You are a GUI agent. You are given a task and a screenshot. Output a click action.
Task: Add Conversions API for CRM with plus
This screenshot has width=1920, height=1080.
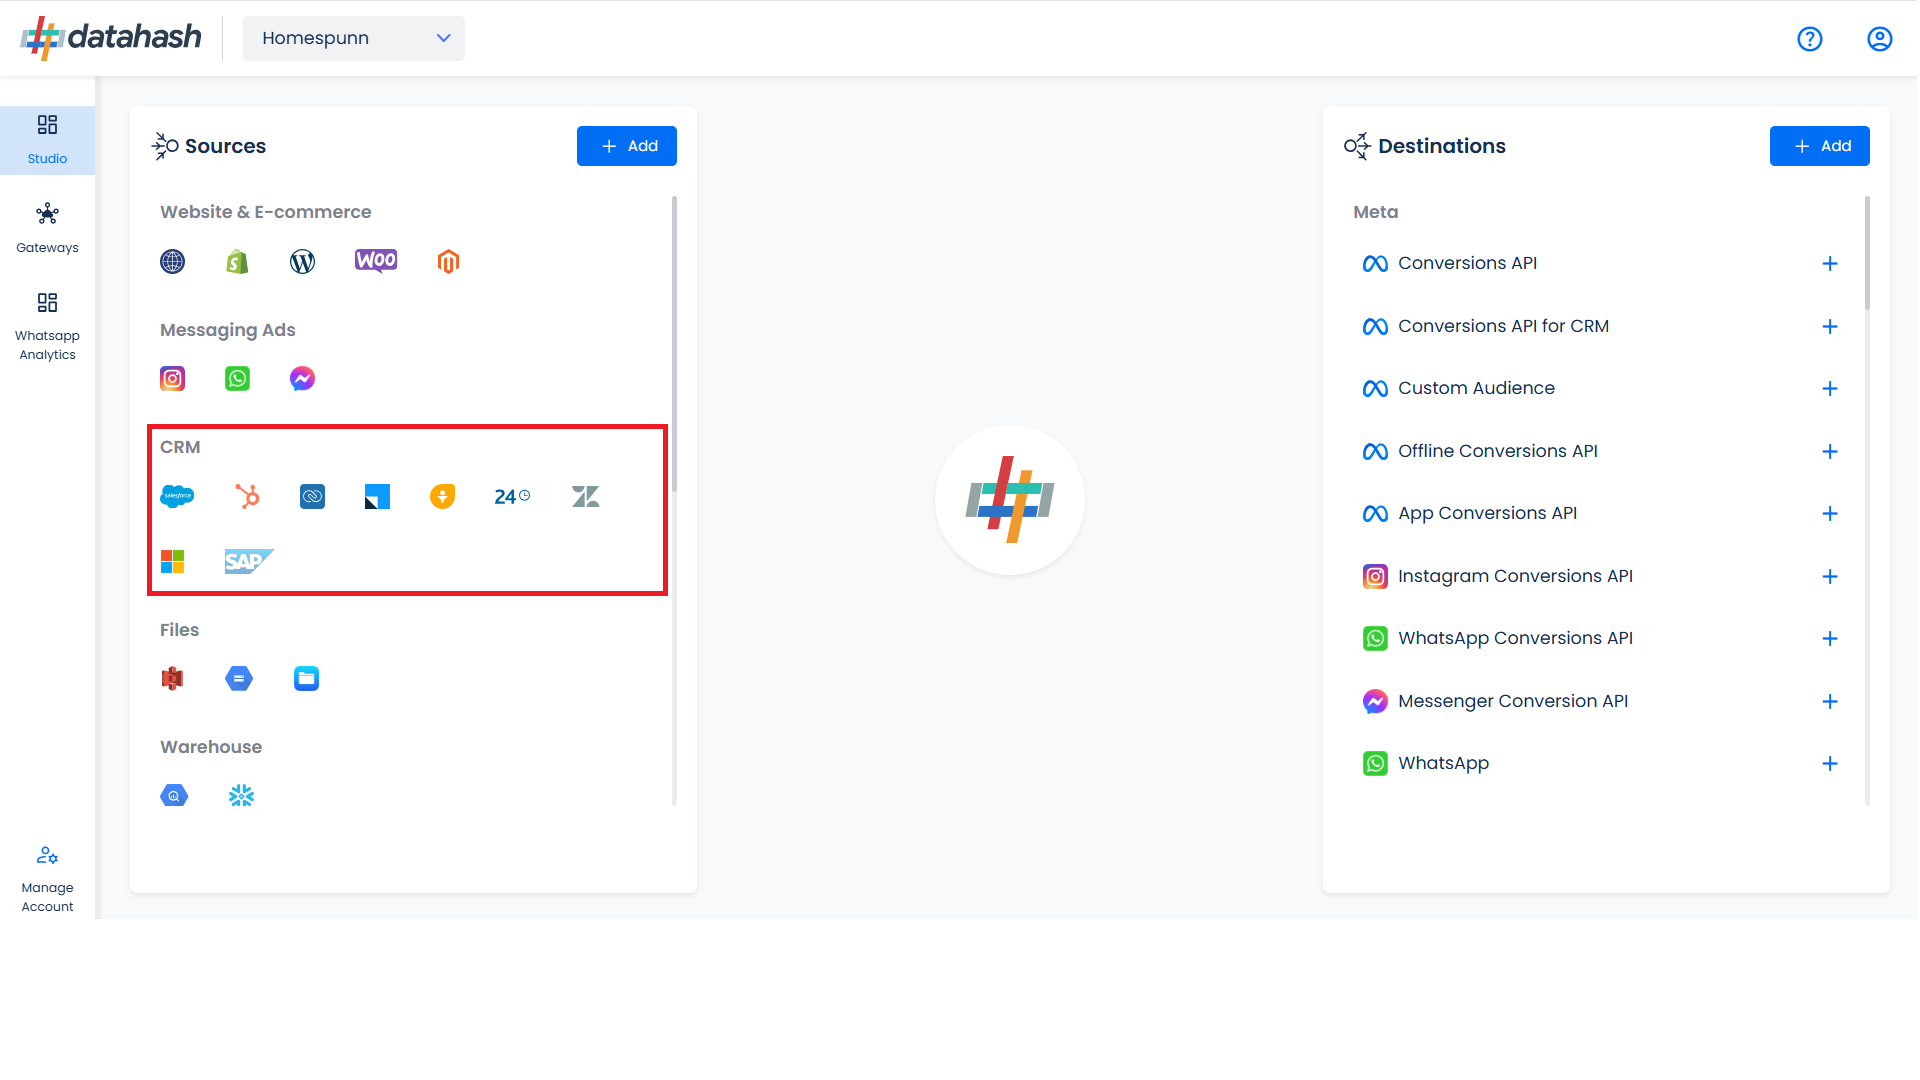coord(1830,327)
